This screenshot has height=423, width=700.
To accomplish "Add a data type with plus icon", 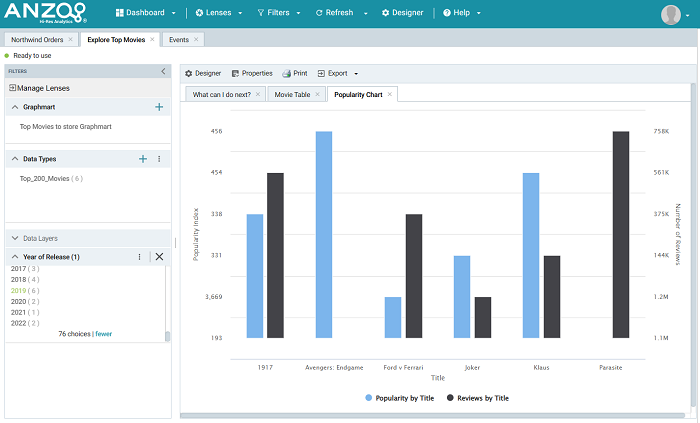I will [143, 159].
